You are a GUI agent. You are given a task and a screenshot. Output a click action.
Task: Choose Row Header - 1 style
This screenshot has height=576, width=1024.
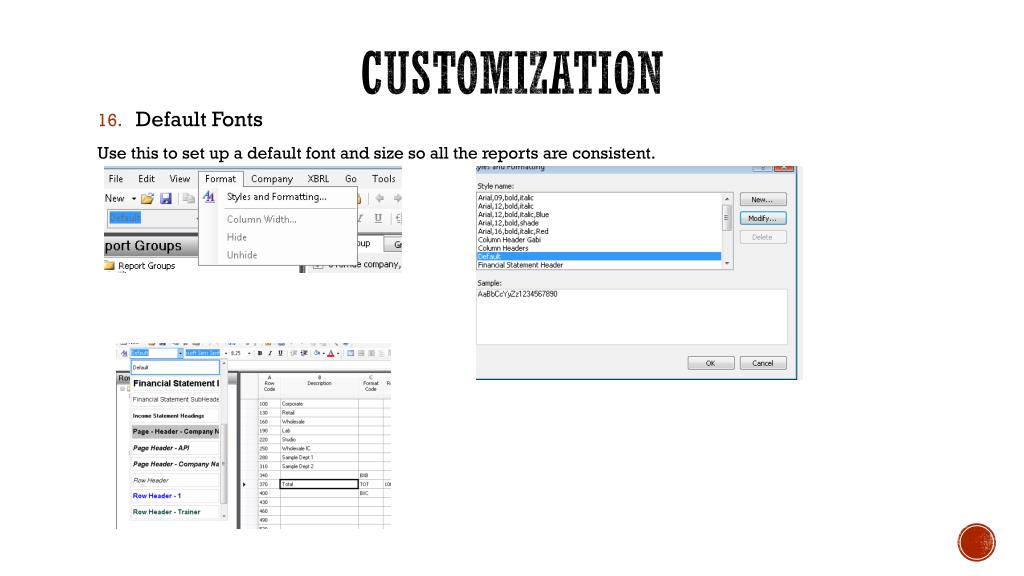tap(176, 496)
